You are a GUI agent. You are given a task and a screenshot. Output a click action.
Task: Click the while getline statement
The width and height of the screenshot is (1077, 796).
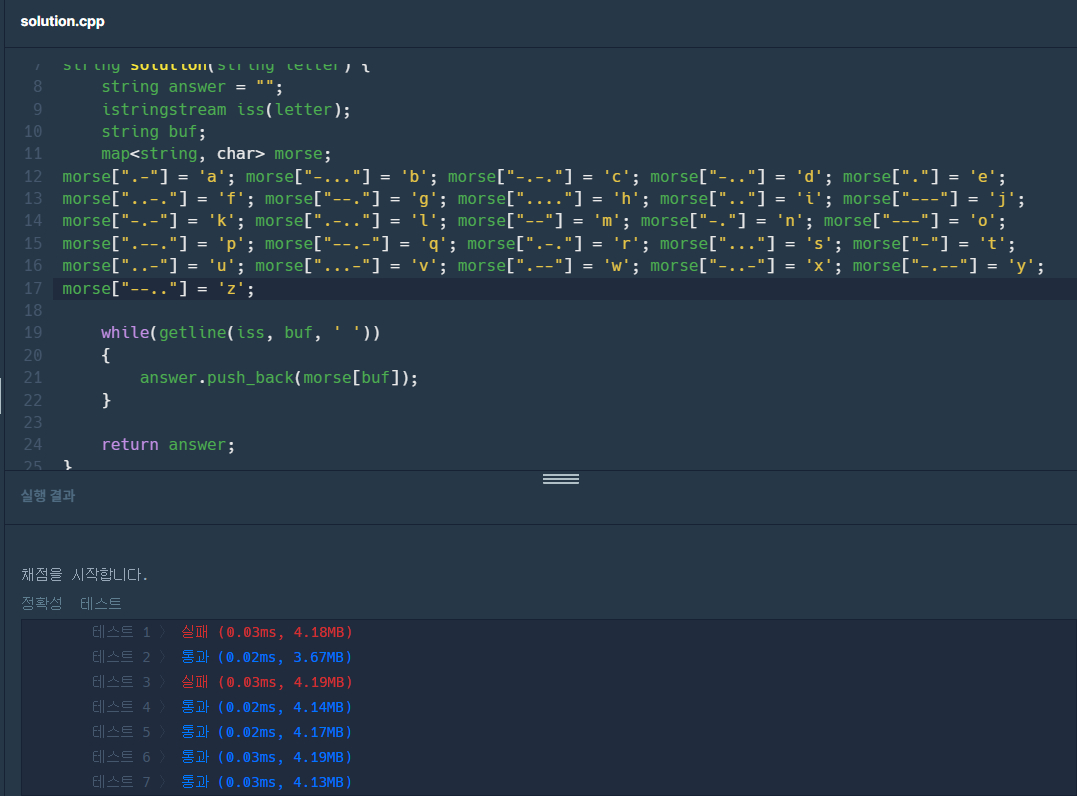(240, 332)
